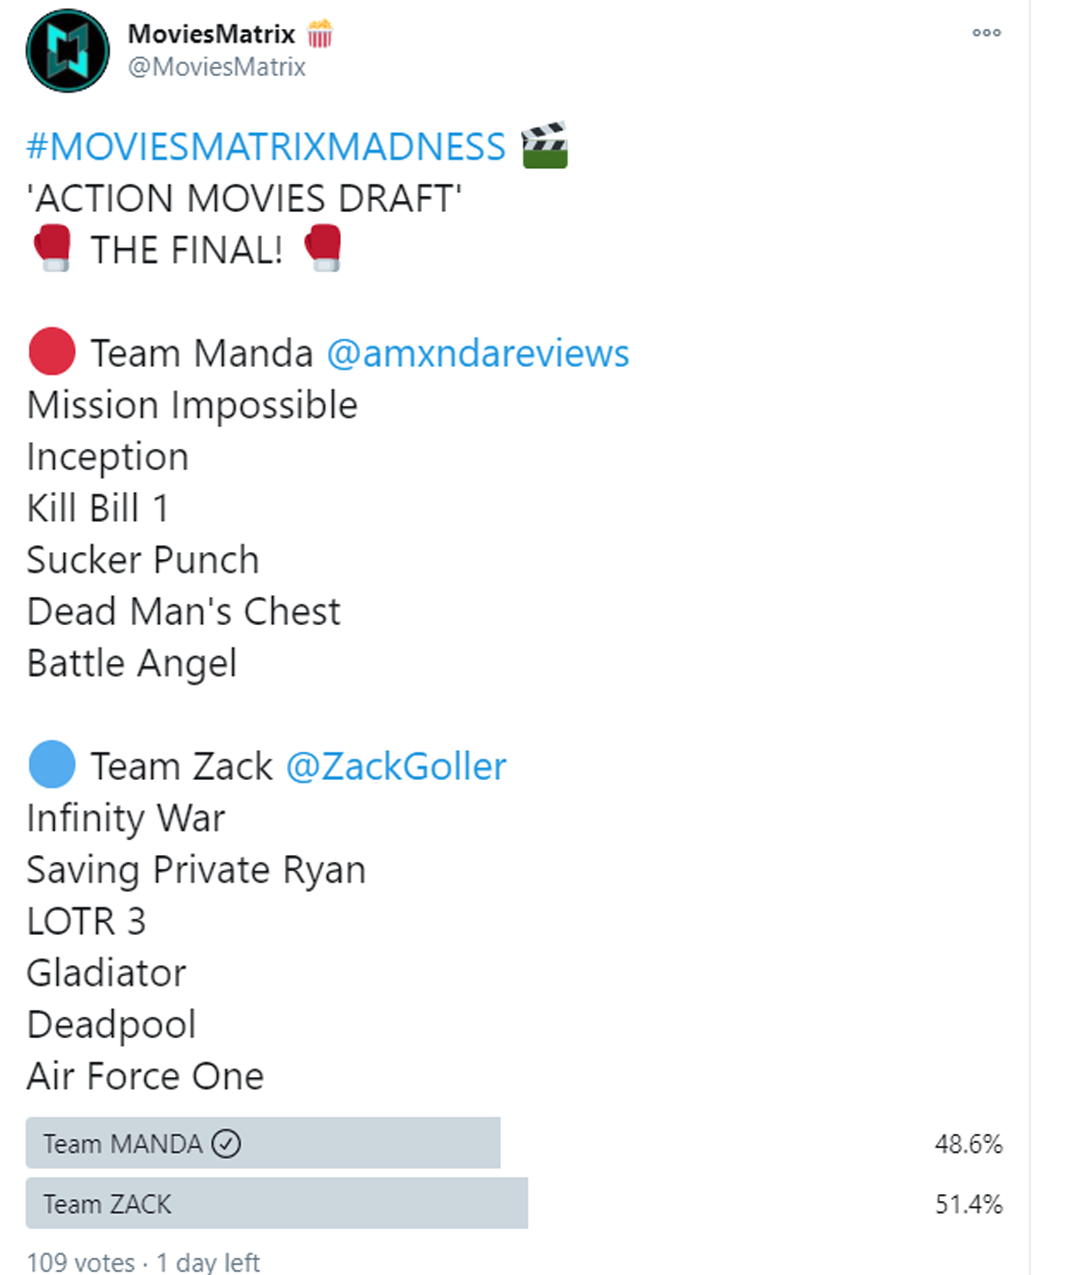Screen dimensions: 1065x1275
Task: Open the #MOVIESMATRIXMADNESS hashtag
Action: 266,147
